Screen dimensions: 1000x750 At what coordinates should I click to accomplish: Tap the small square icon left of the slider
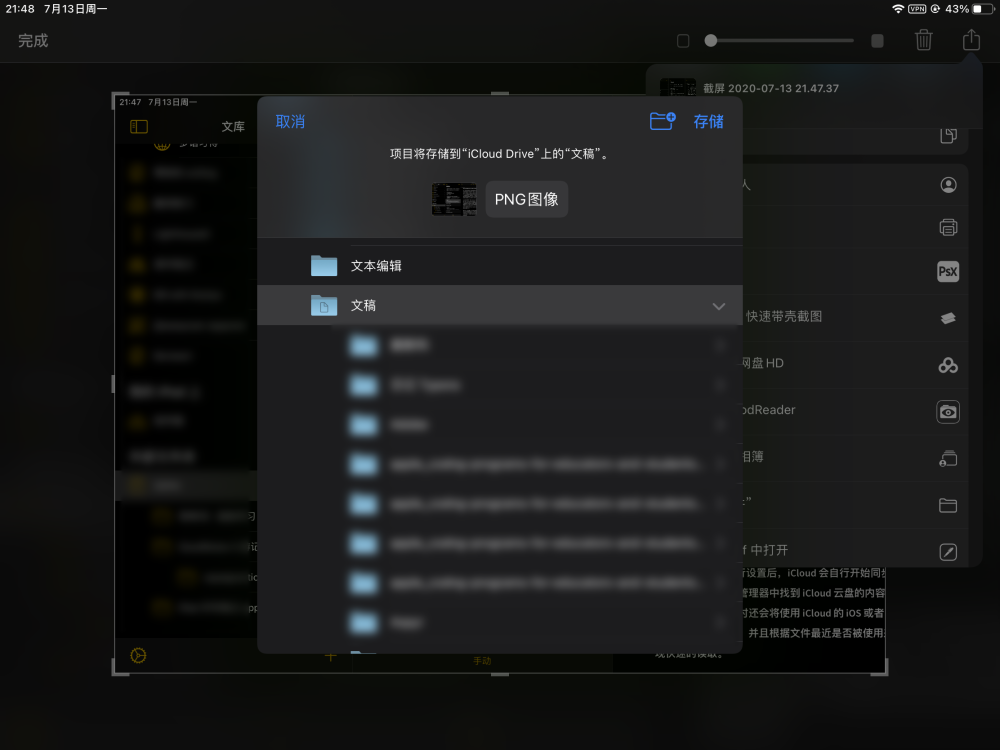point(683,41)
